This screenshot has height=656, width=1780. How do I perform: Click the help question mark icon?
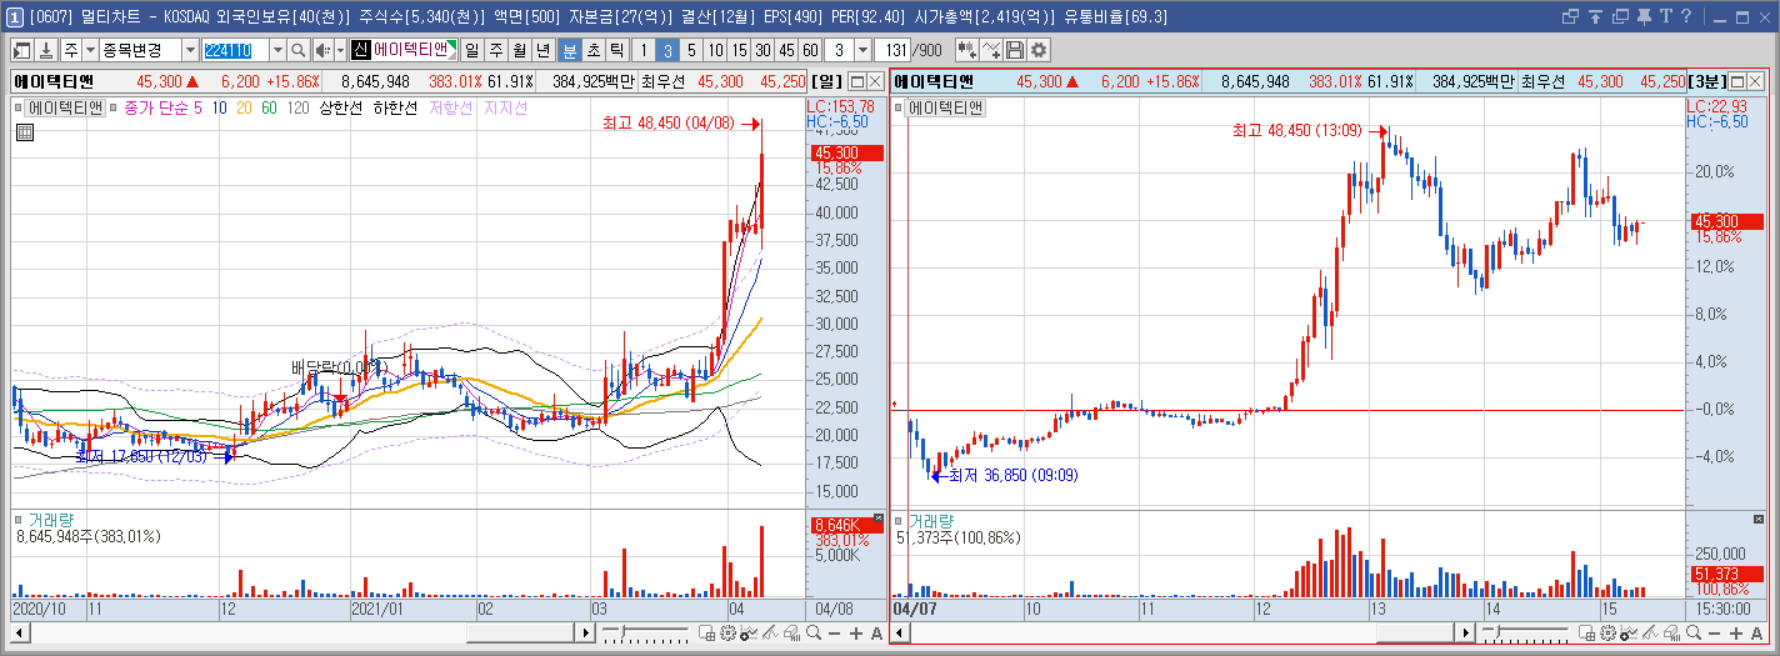click(x=1687, y=16)
